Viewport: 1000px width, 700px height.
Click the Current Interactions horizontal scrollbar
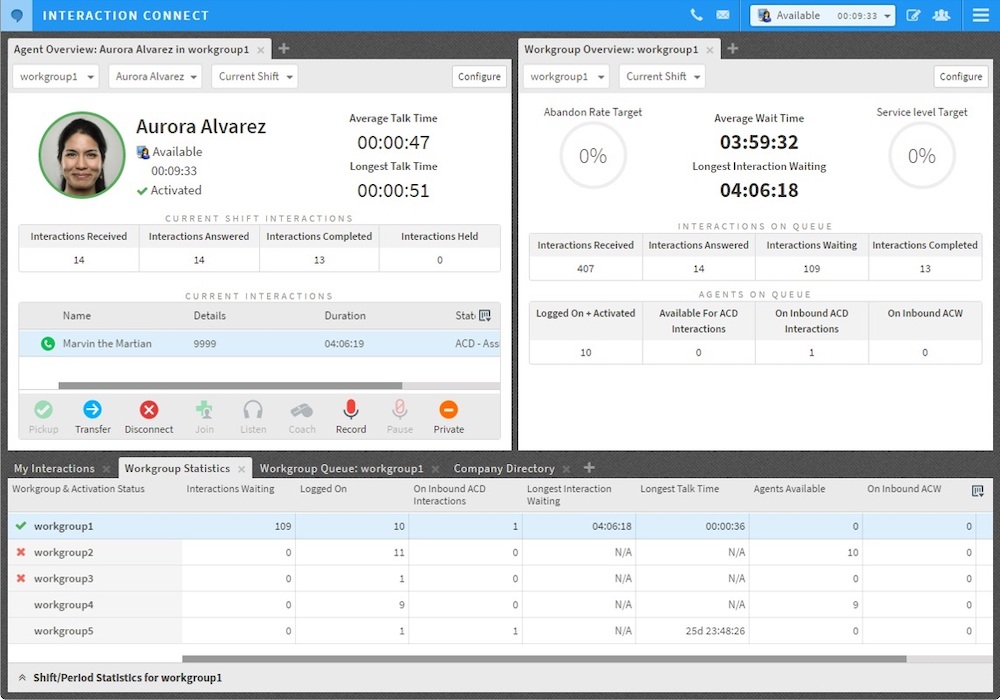pyautogui.click(x=230, y=385)
